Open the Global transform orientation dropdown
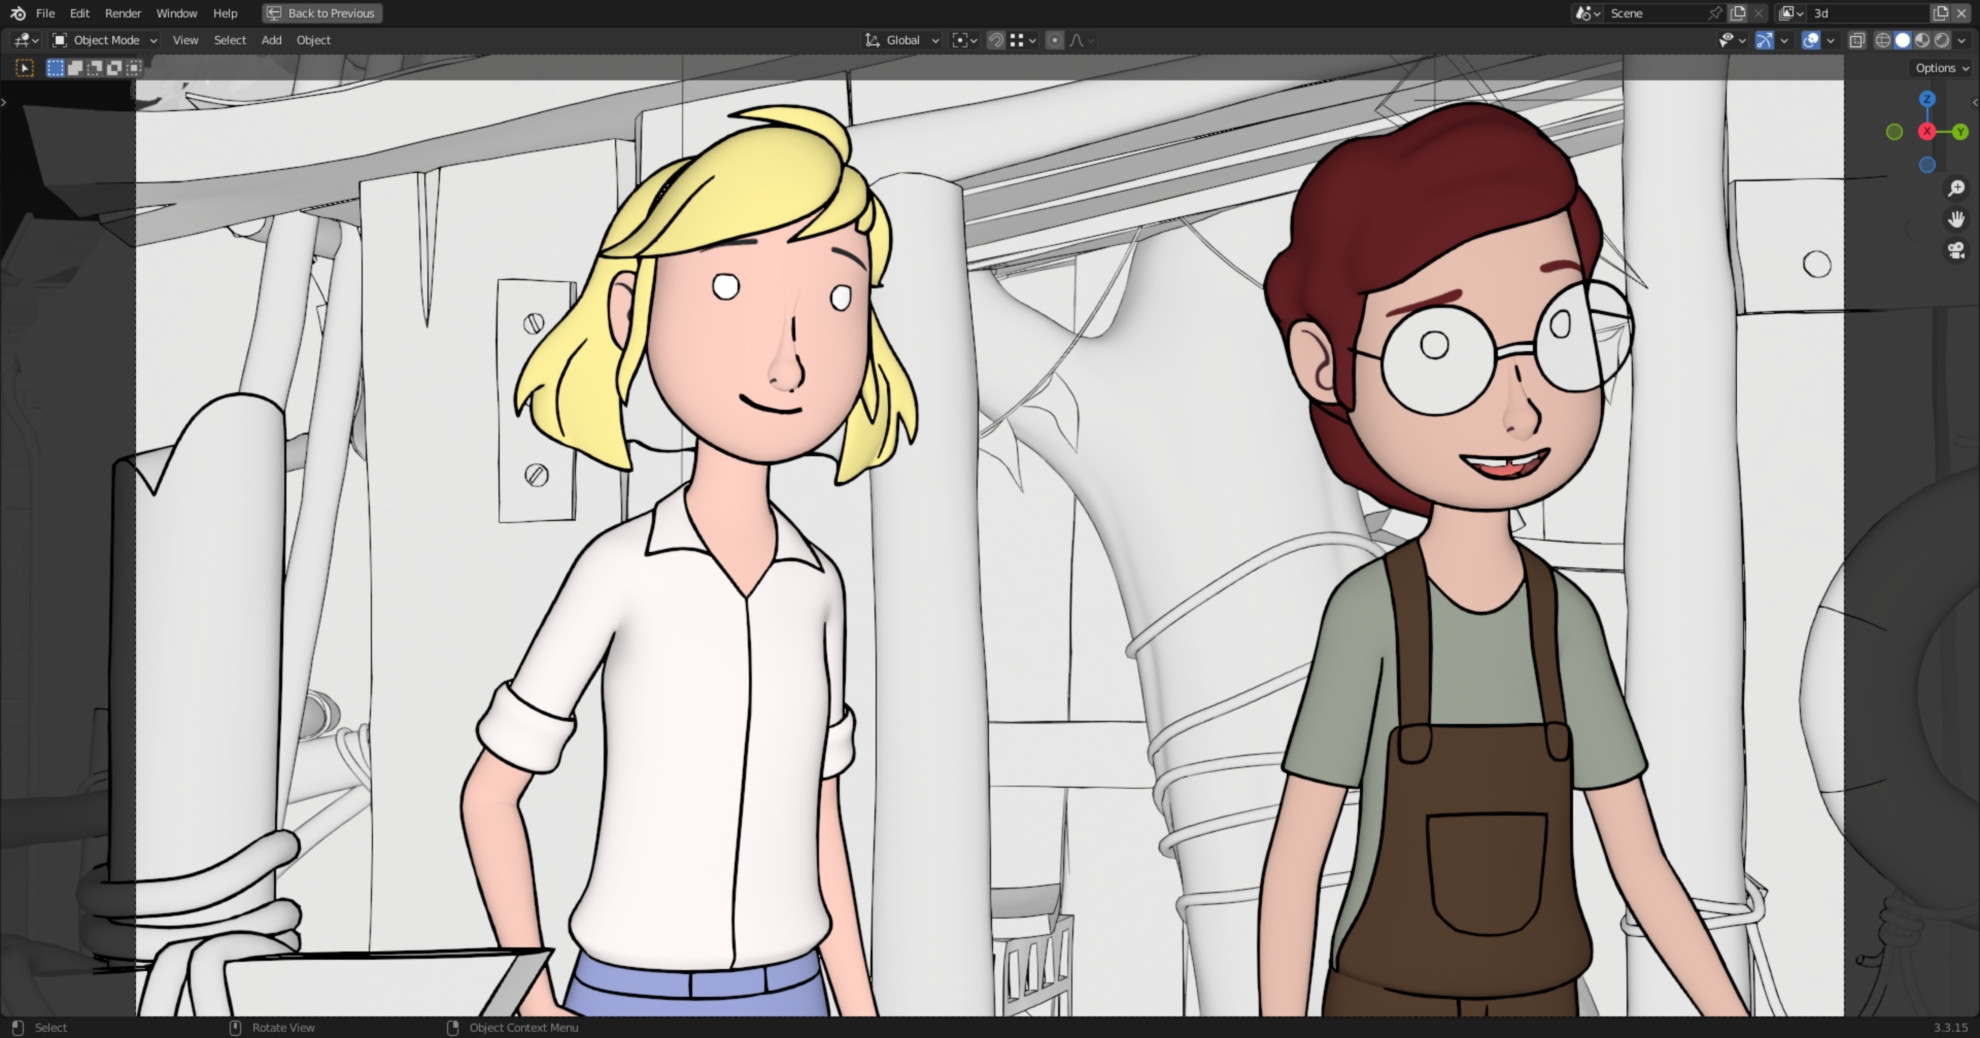This screenshot has height=1038, width=1980. (x=899, y=40)
